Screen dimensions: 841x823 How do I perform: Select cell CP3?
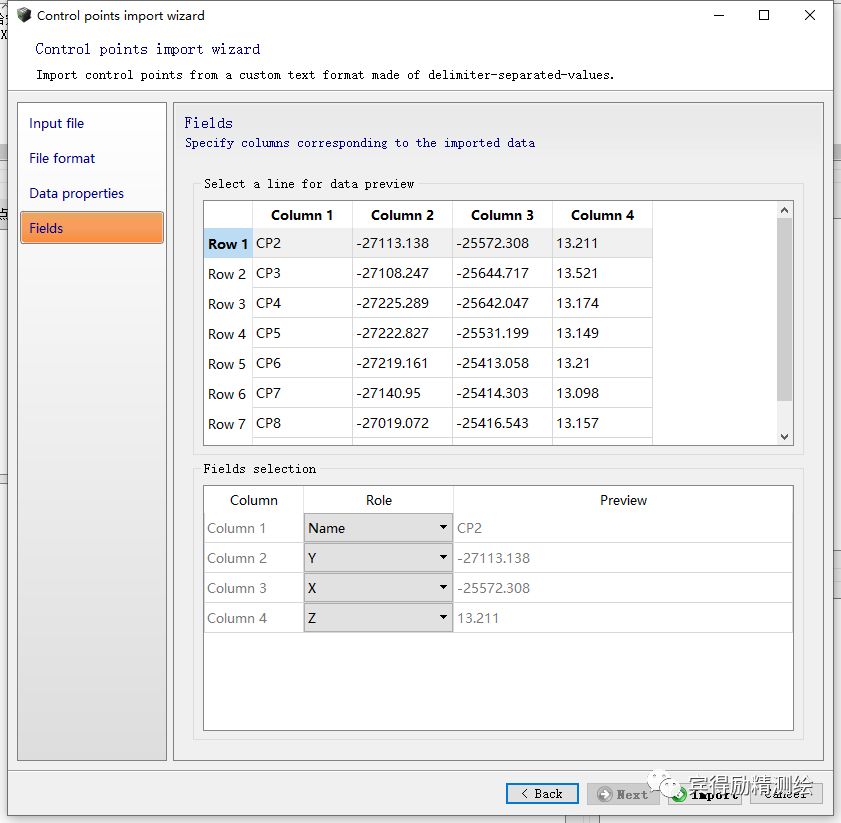click(302, 273)
